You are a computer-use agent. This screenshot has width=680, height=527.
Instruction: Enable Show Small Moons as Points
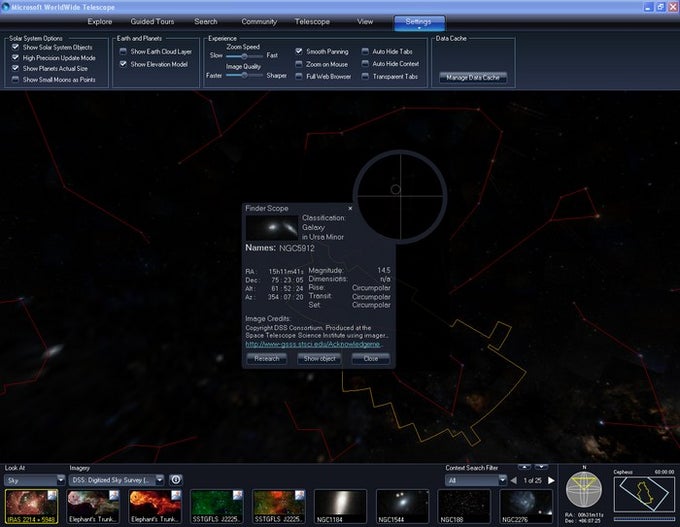tap(16, 79)
